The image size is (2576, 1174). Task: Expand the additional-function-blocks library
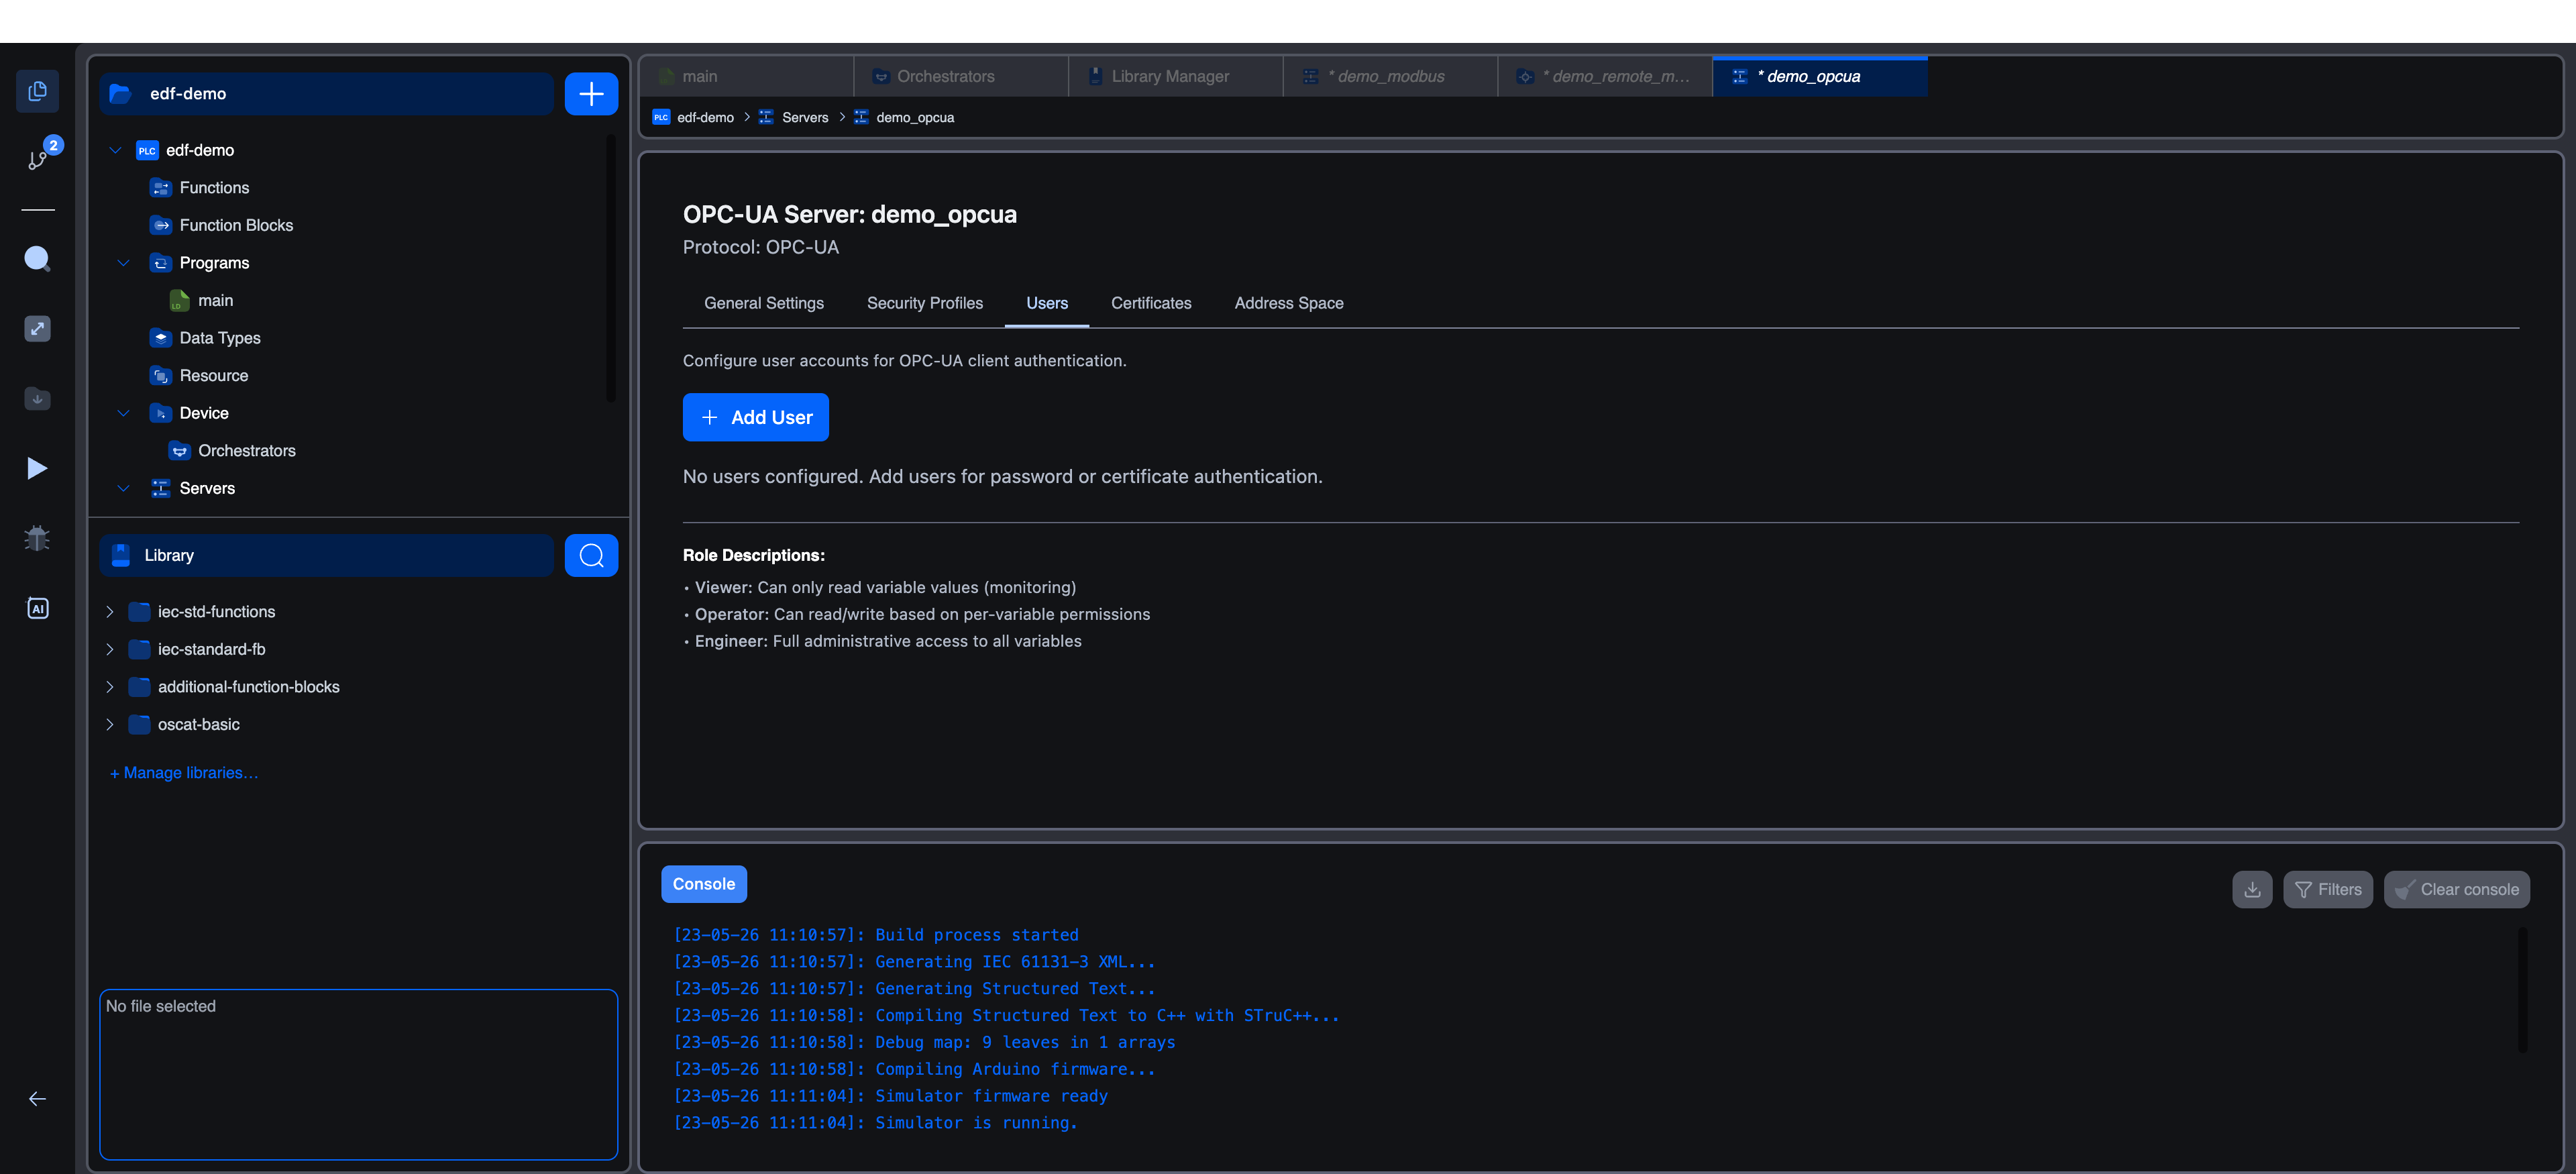[110, 687]
